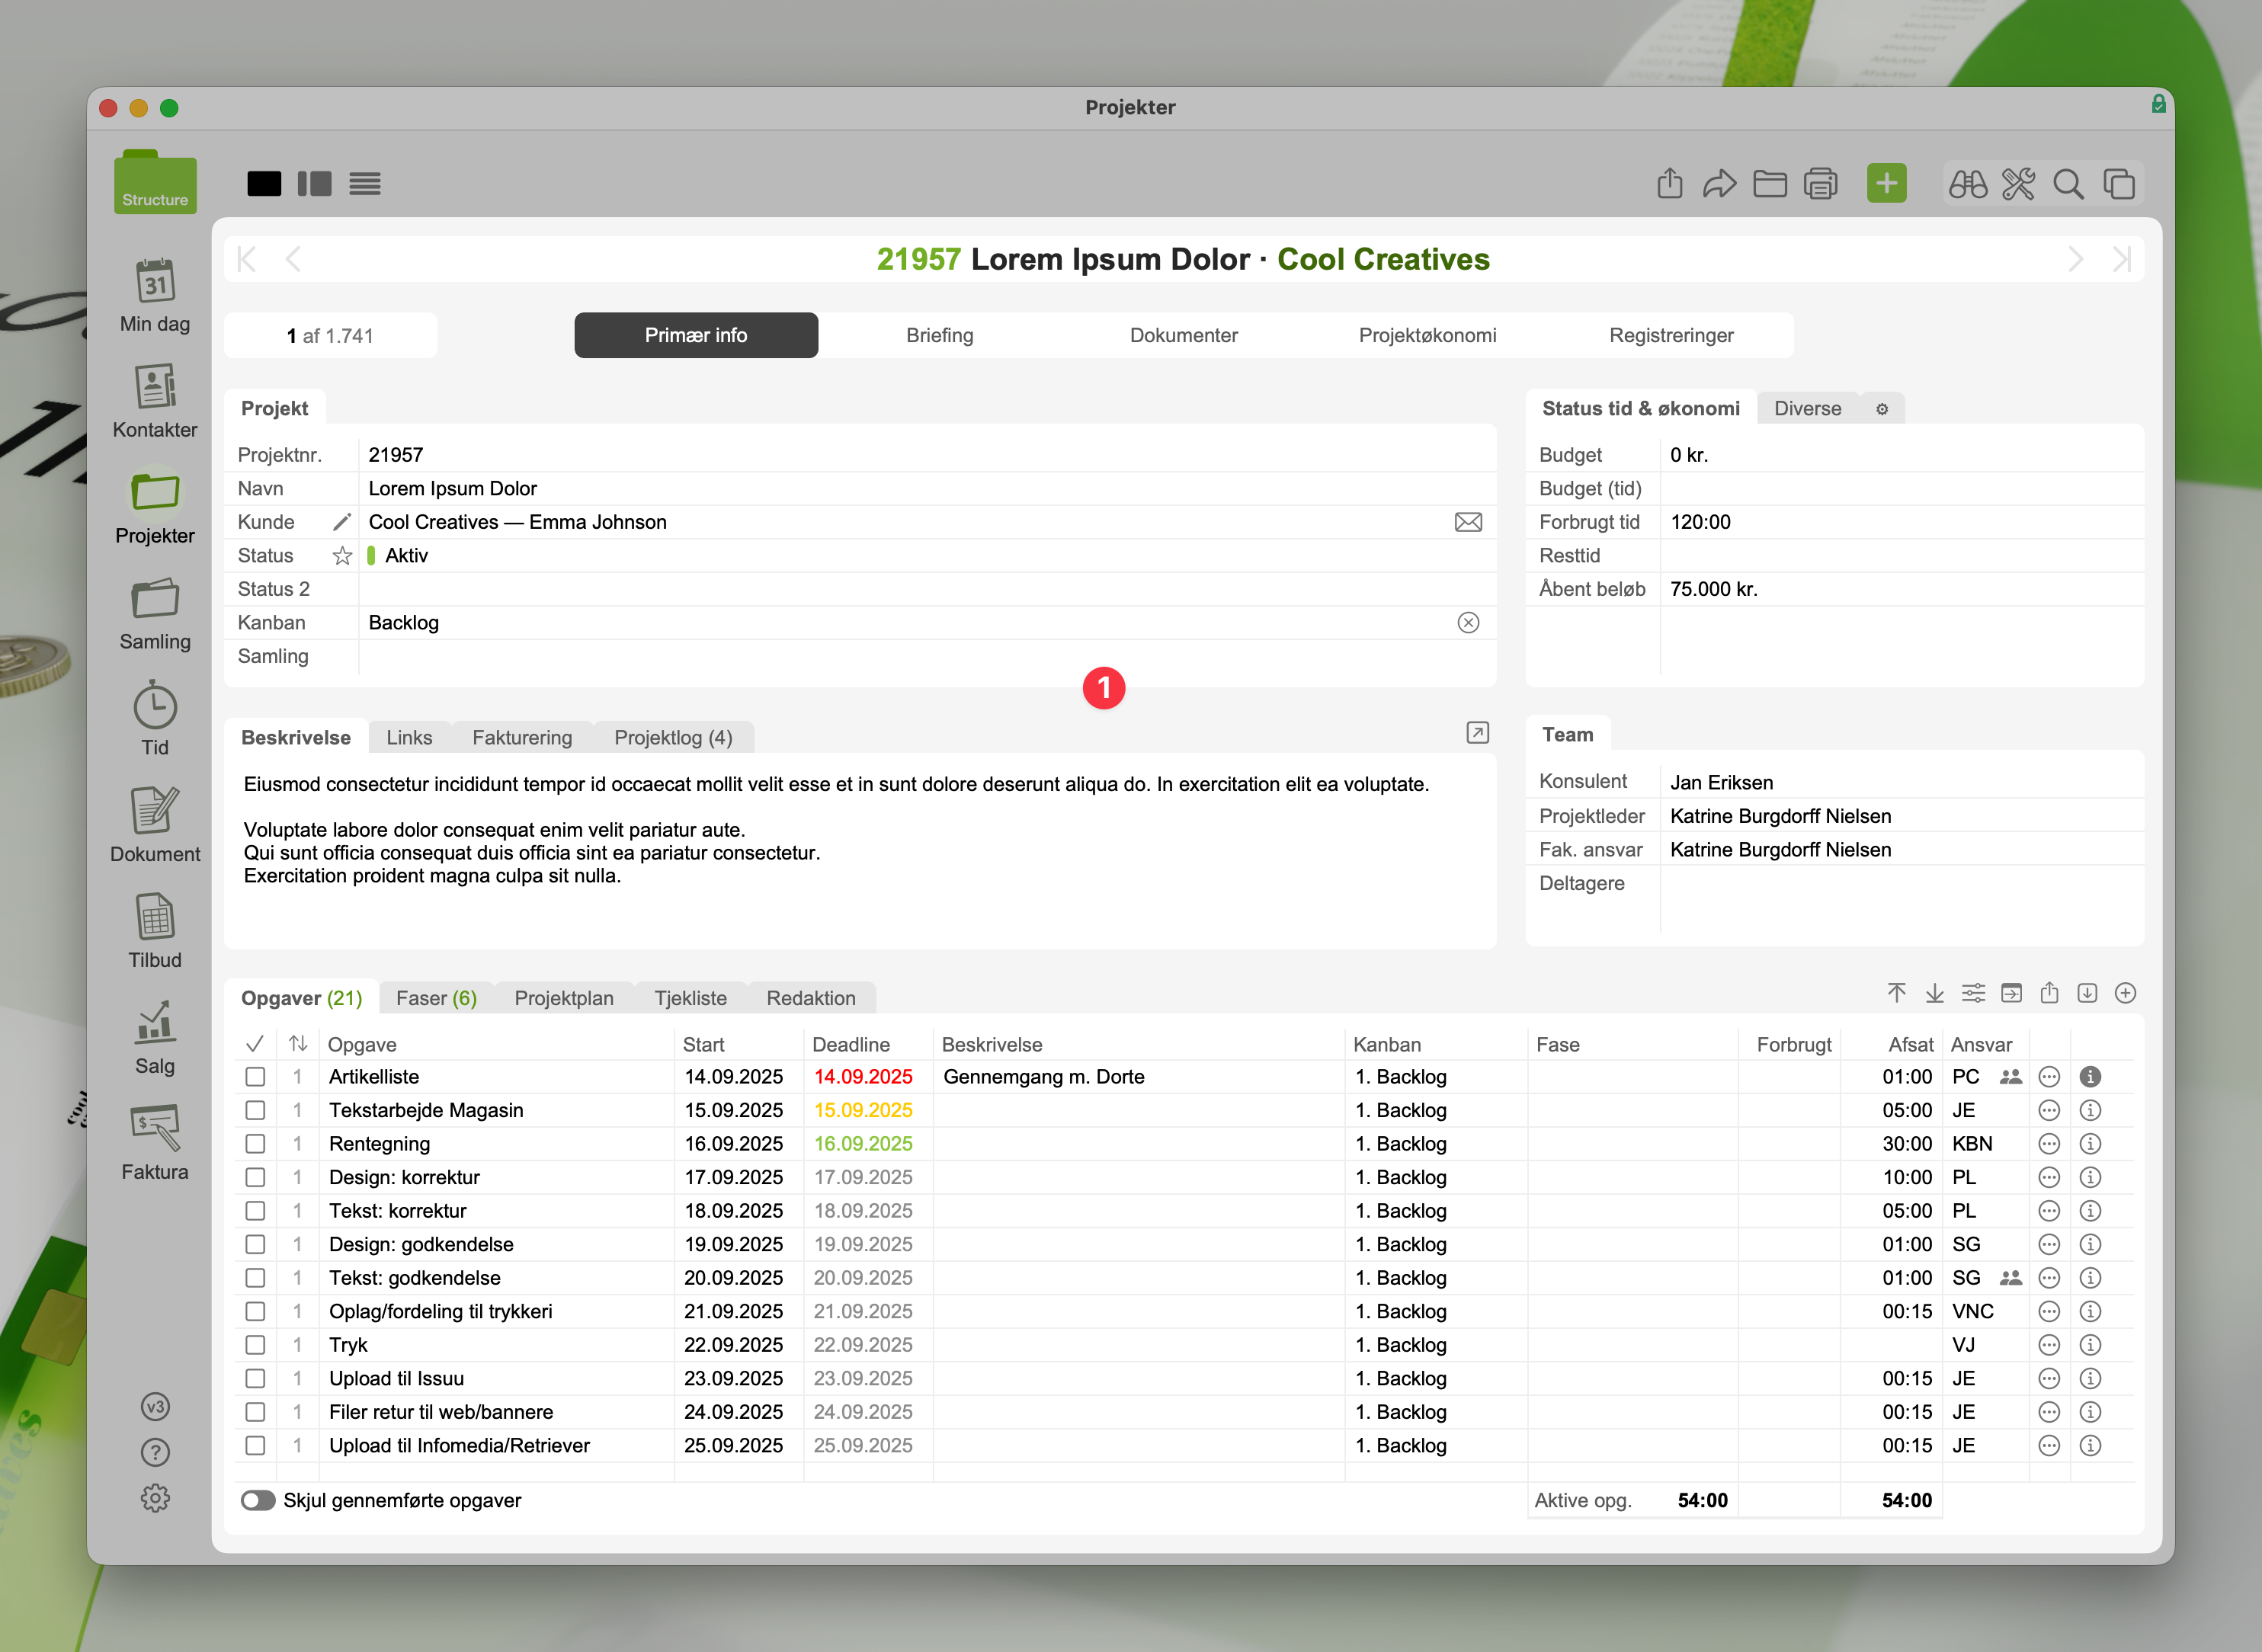Check the Artikelliste task checkbox

coord(255,1077)
